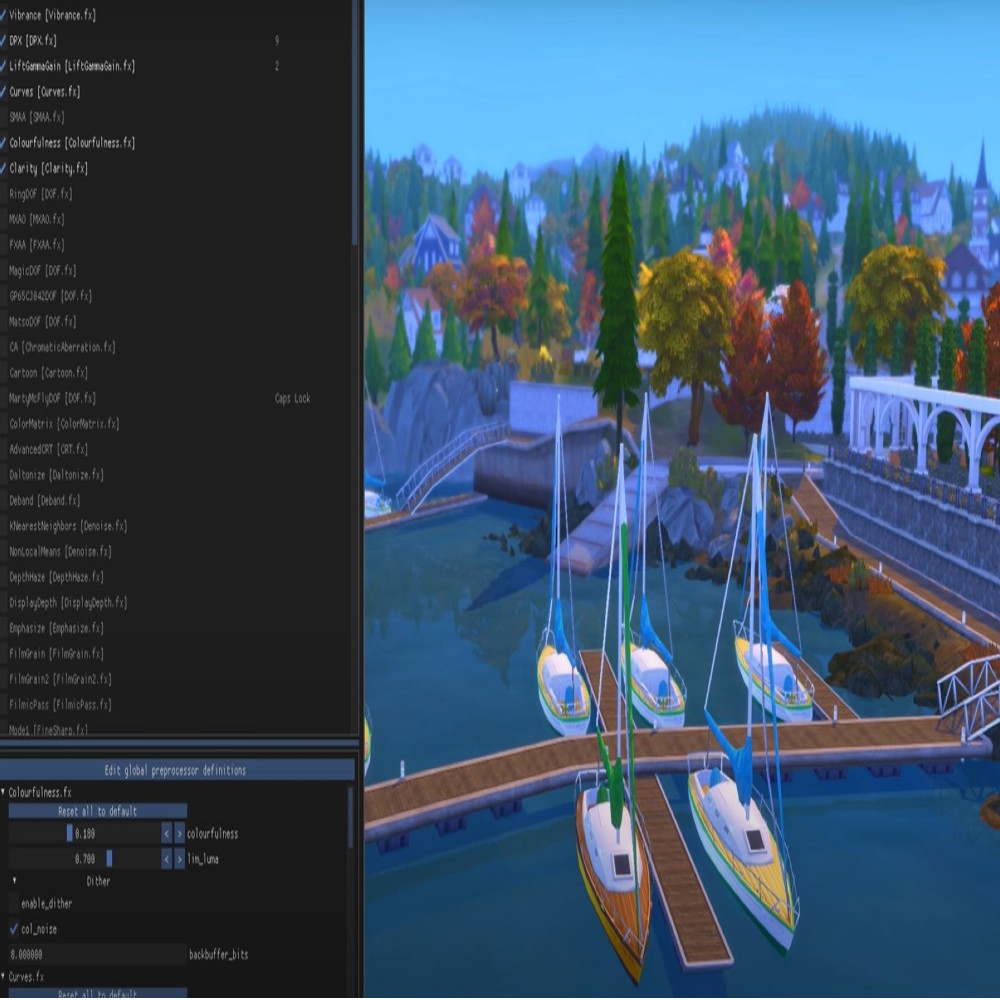The height and width of the screenshot is (1000, 1000).
Task: Decrease lim_luma with its left arrow
Action: click(166, 858)
